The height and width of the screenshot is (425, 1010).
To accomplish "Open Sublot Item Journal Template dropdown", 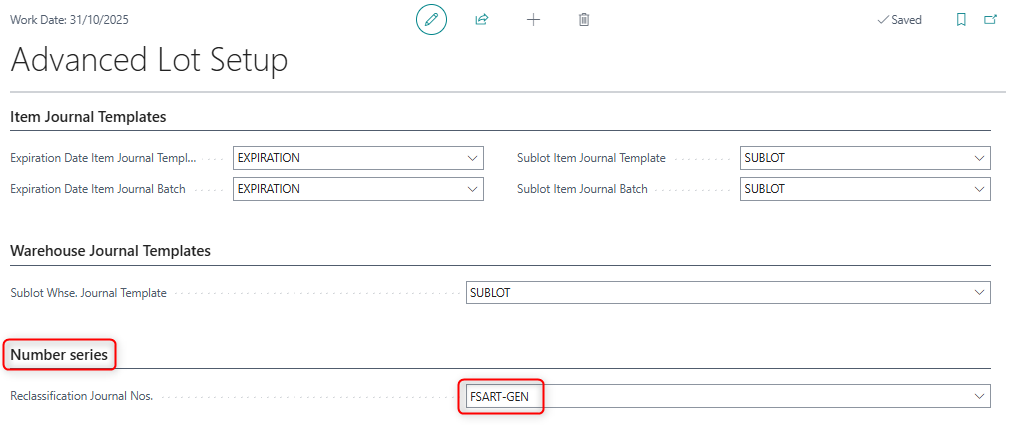I will pos(978,158).
